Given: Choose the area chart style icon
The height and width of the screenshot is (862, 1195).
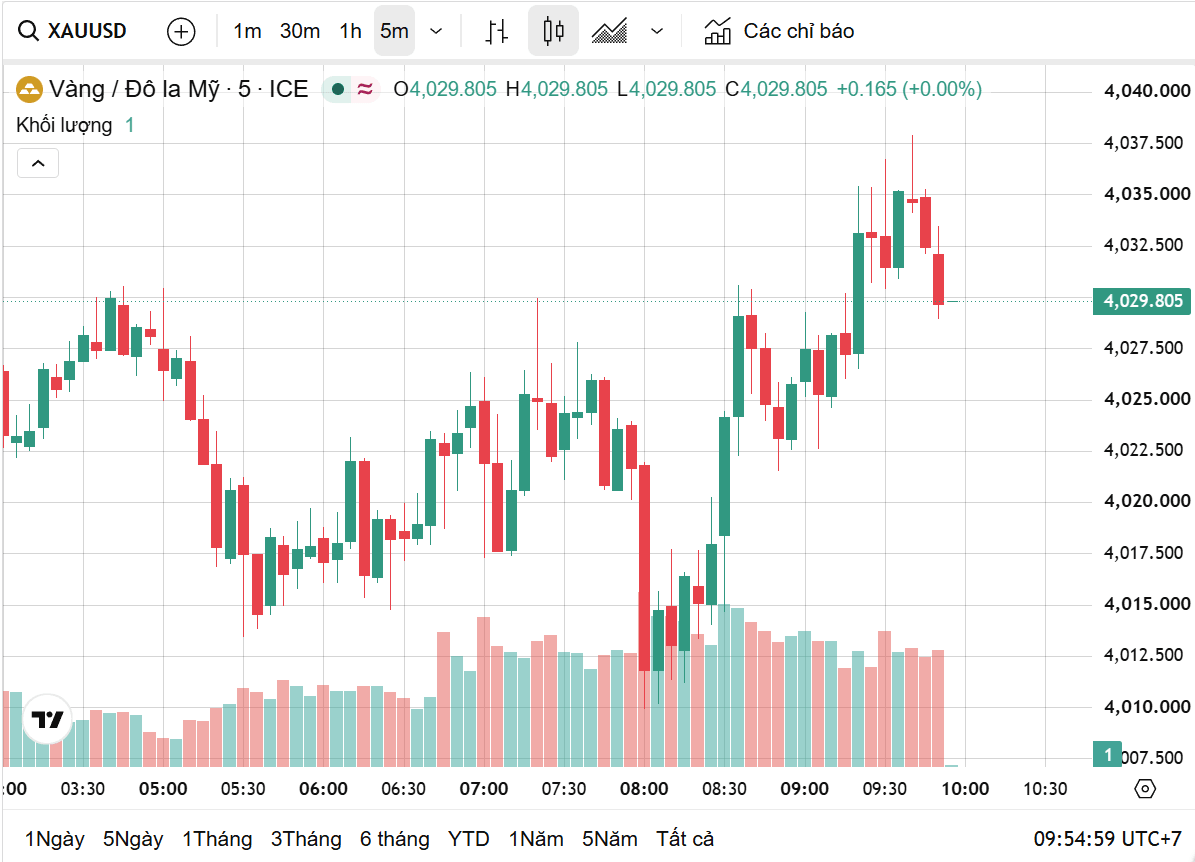Looking at the screenshot, I should [x=610, y=31].
